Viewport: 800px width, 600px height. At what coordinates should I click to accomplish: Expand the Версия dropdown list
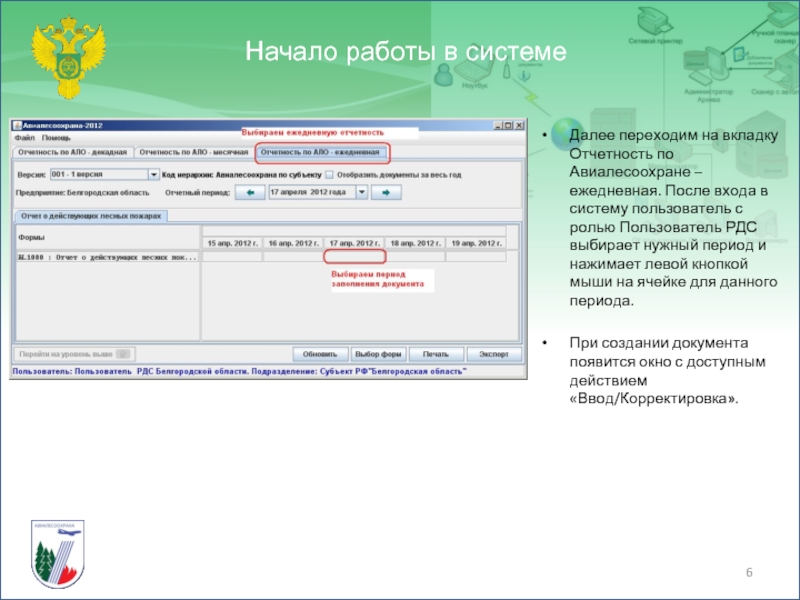coord(152,174)
